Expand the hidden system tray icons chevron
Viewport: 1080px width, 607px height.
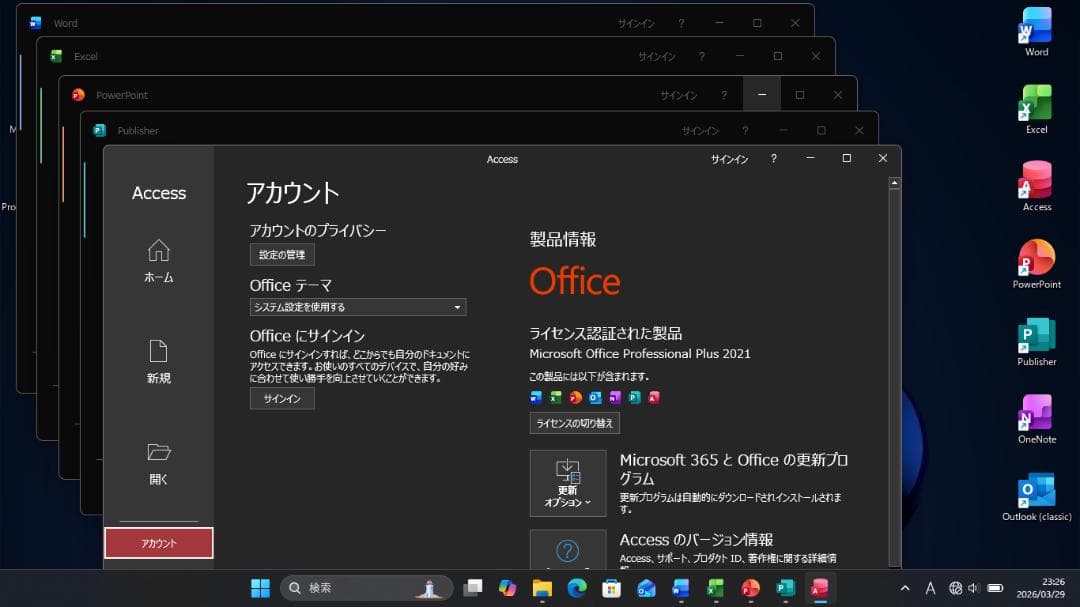(x=905, y=588)
